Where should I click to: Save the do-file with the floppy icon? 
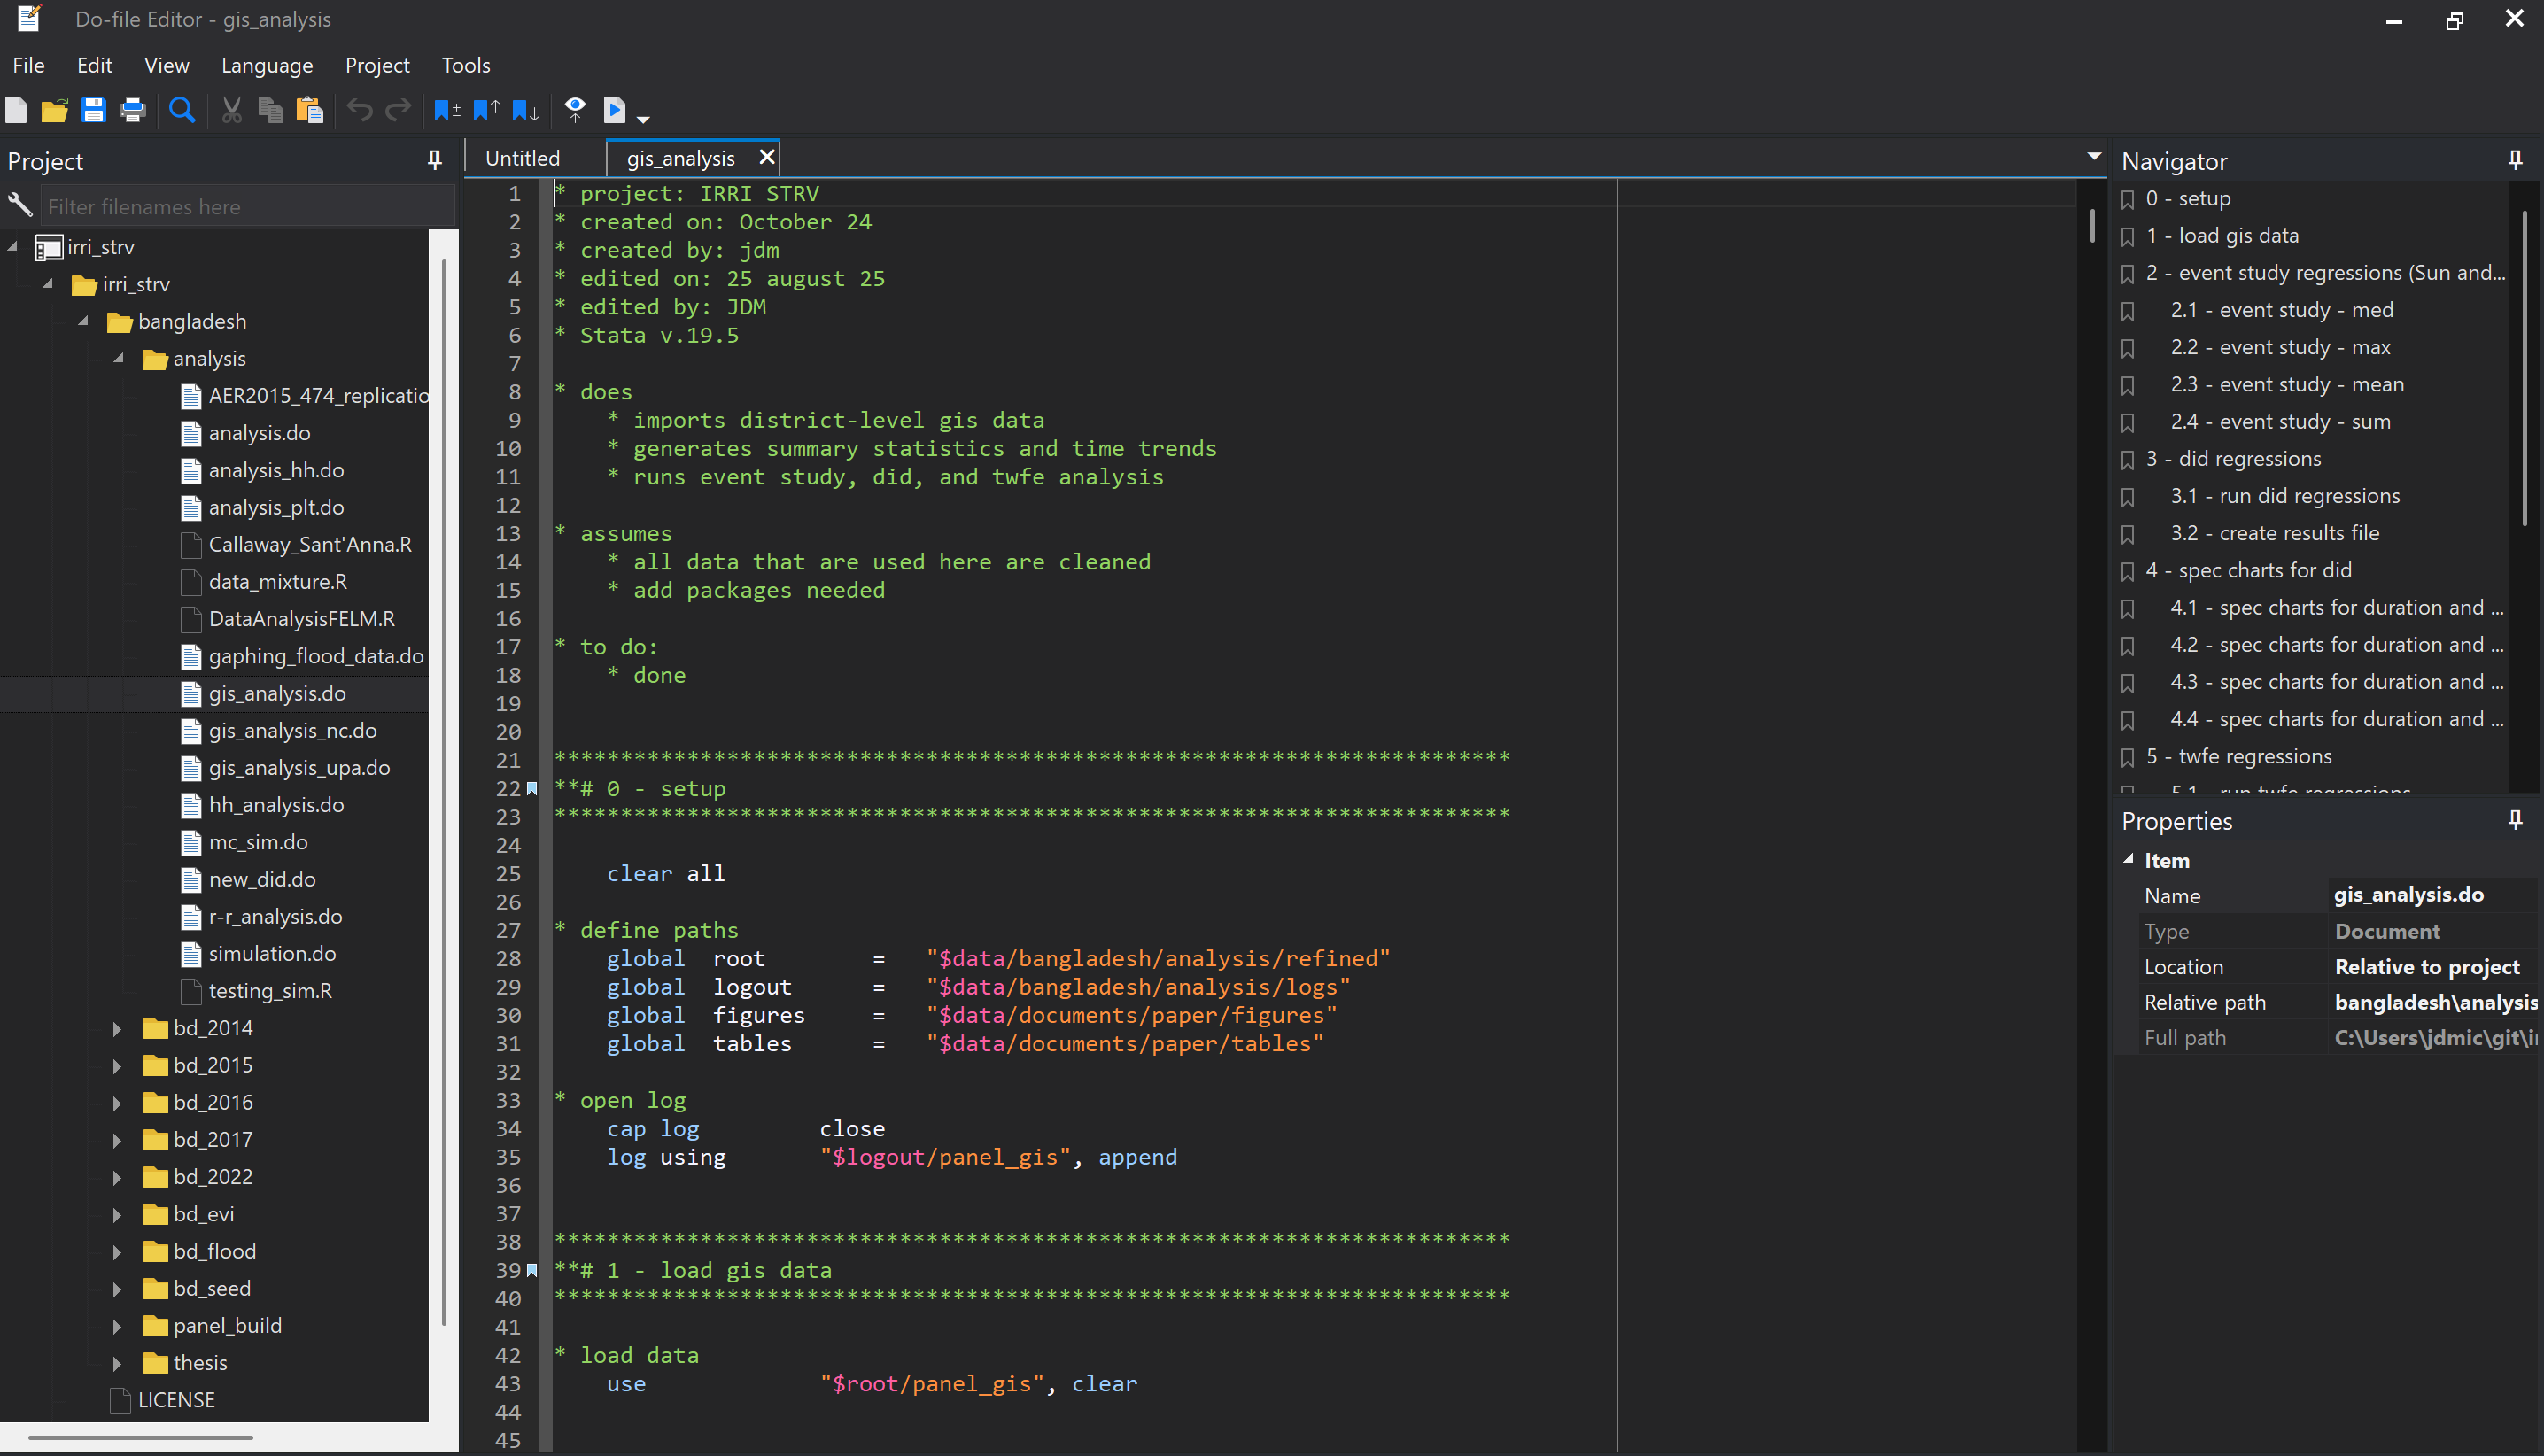tap(93, 110)
